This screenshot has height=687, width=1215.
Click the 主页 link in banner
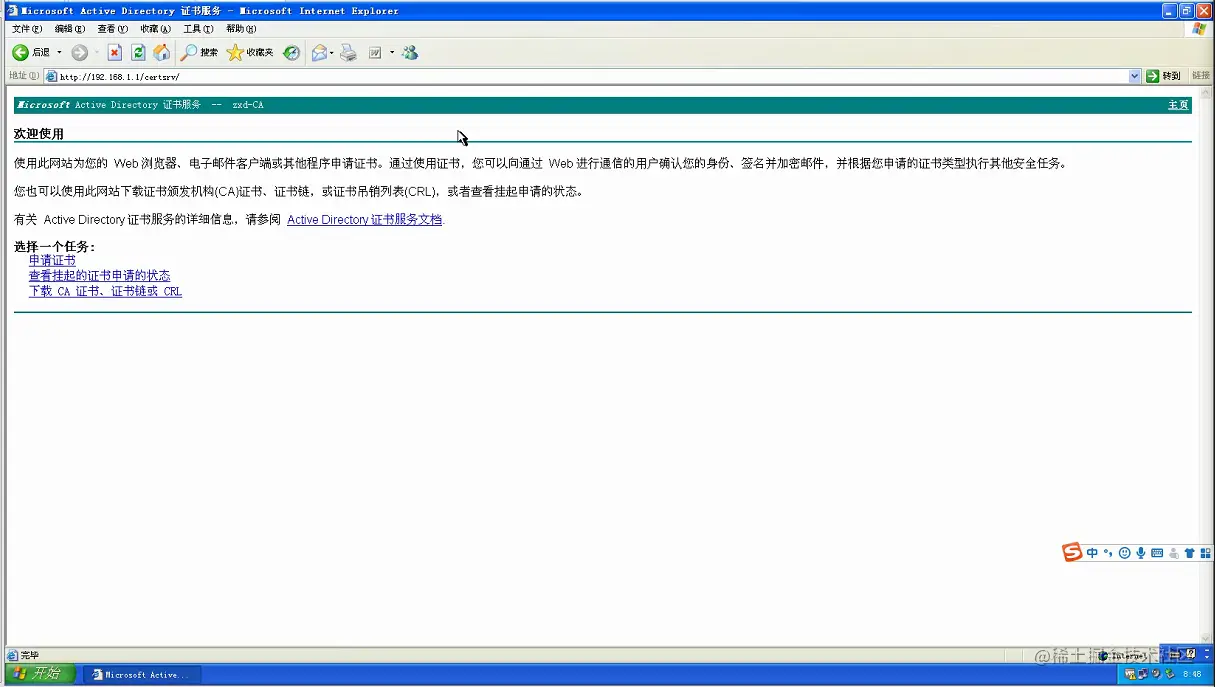tap(1178, 105)
